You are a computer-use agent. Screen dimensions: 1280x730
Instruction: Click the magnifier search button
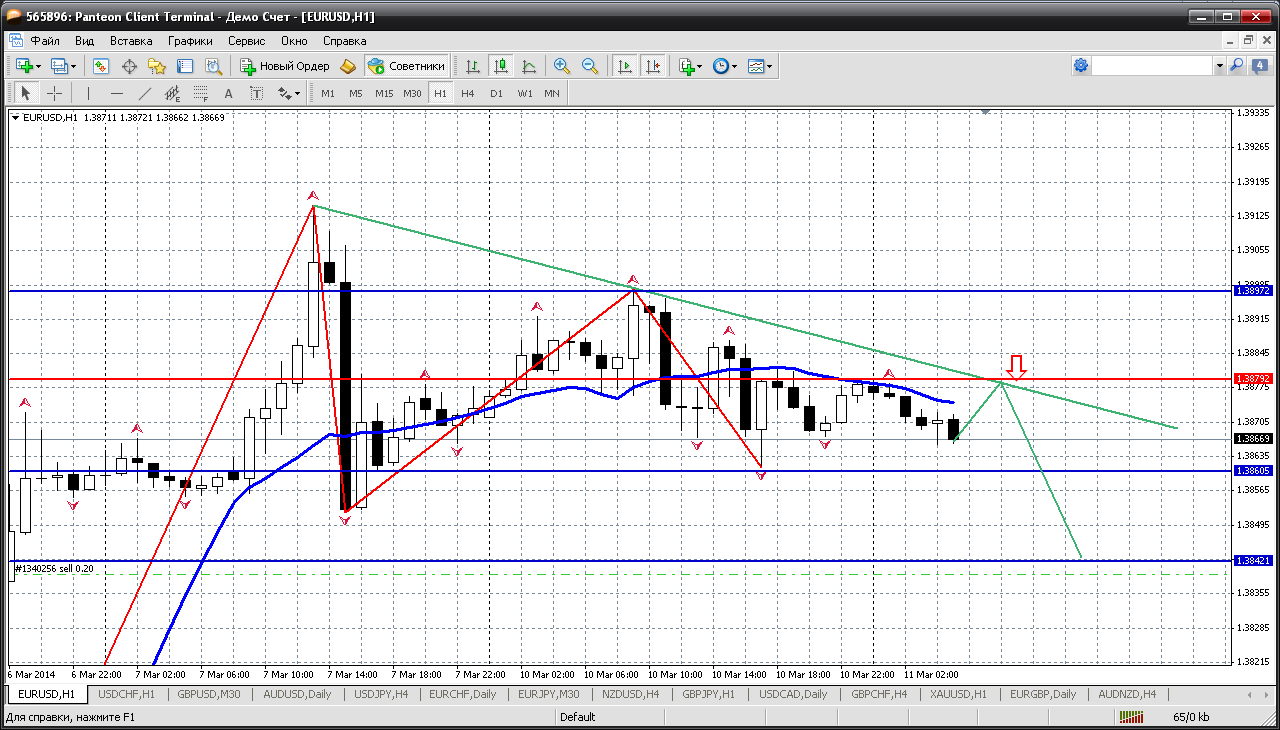(1237, 66)
